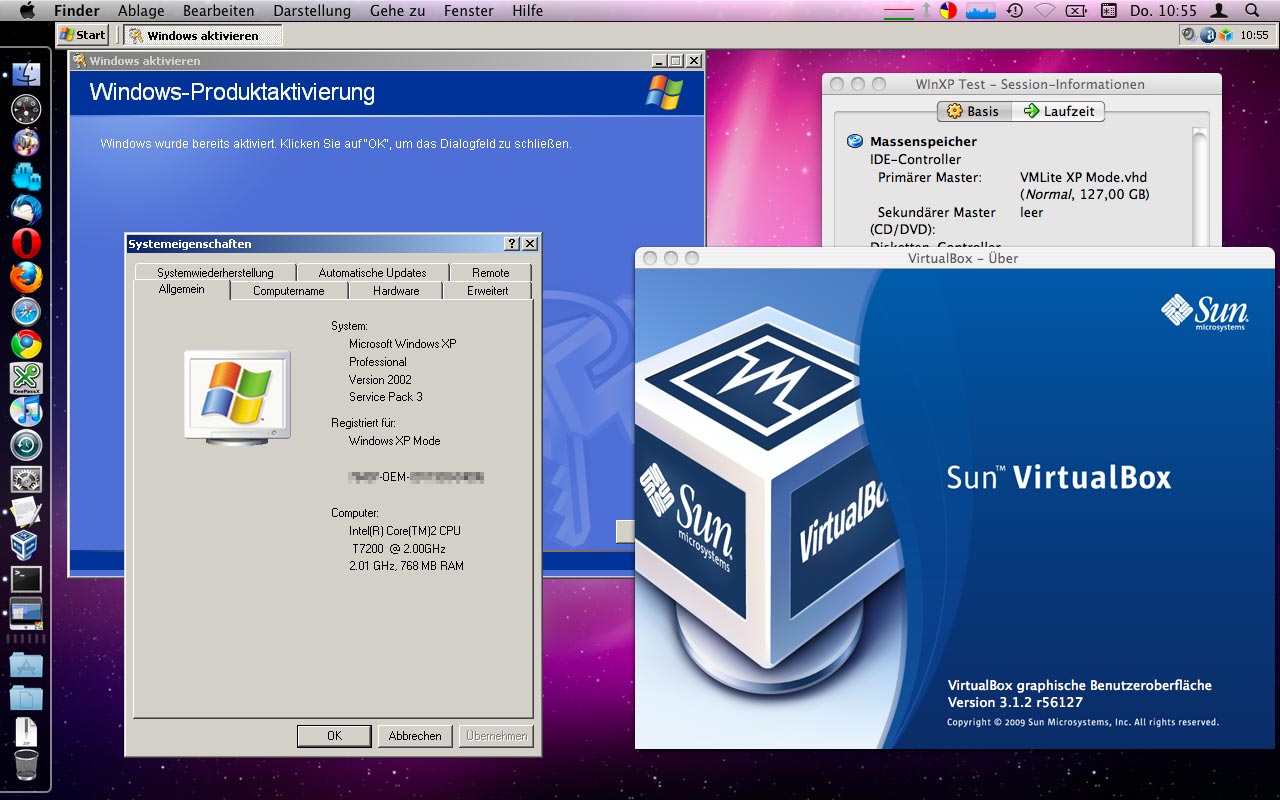Switch to Laufzeit in Session-Informationen
The image size is (1280, 800).
(1058, 111)
